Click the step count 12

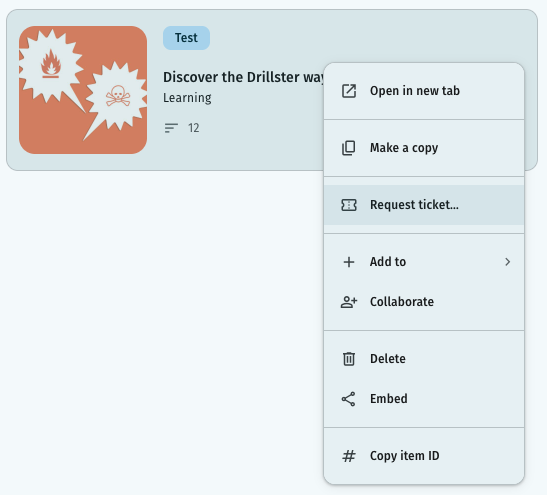pos(194,128)
